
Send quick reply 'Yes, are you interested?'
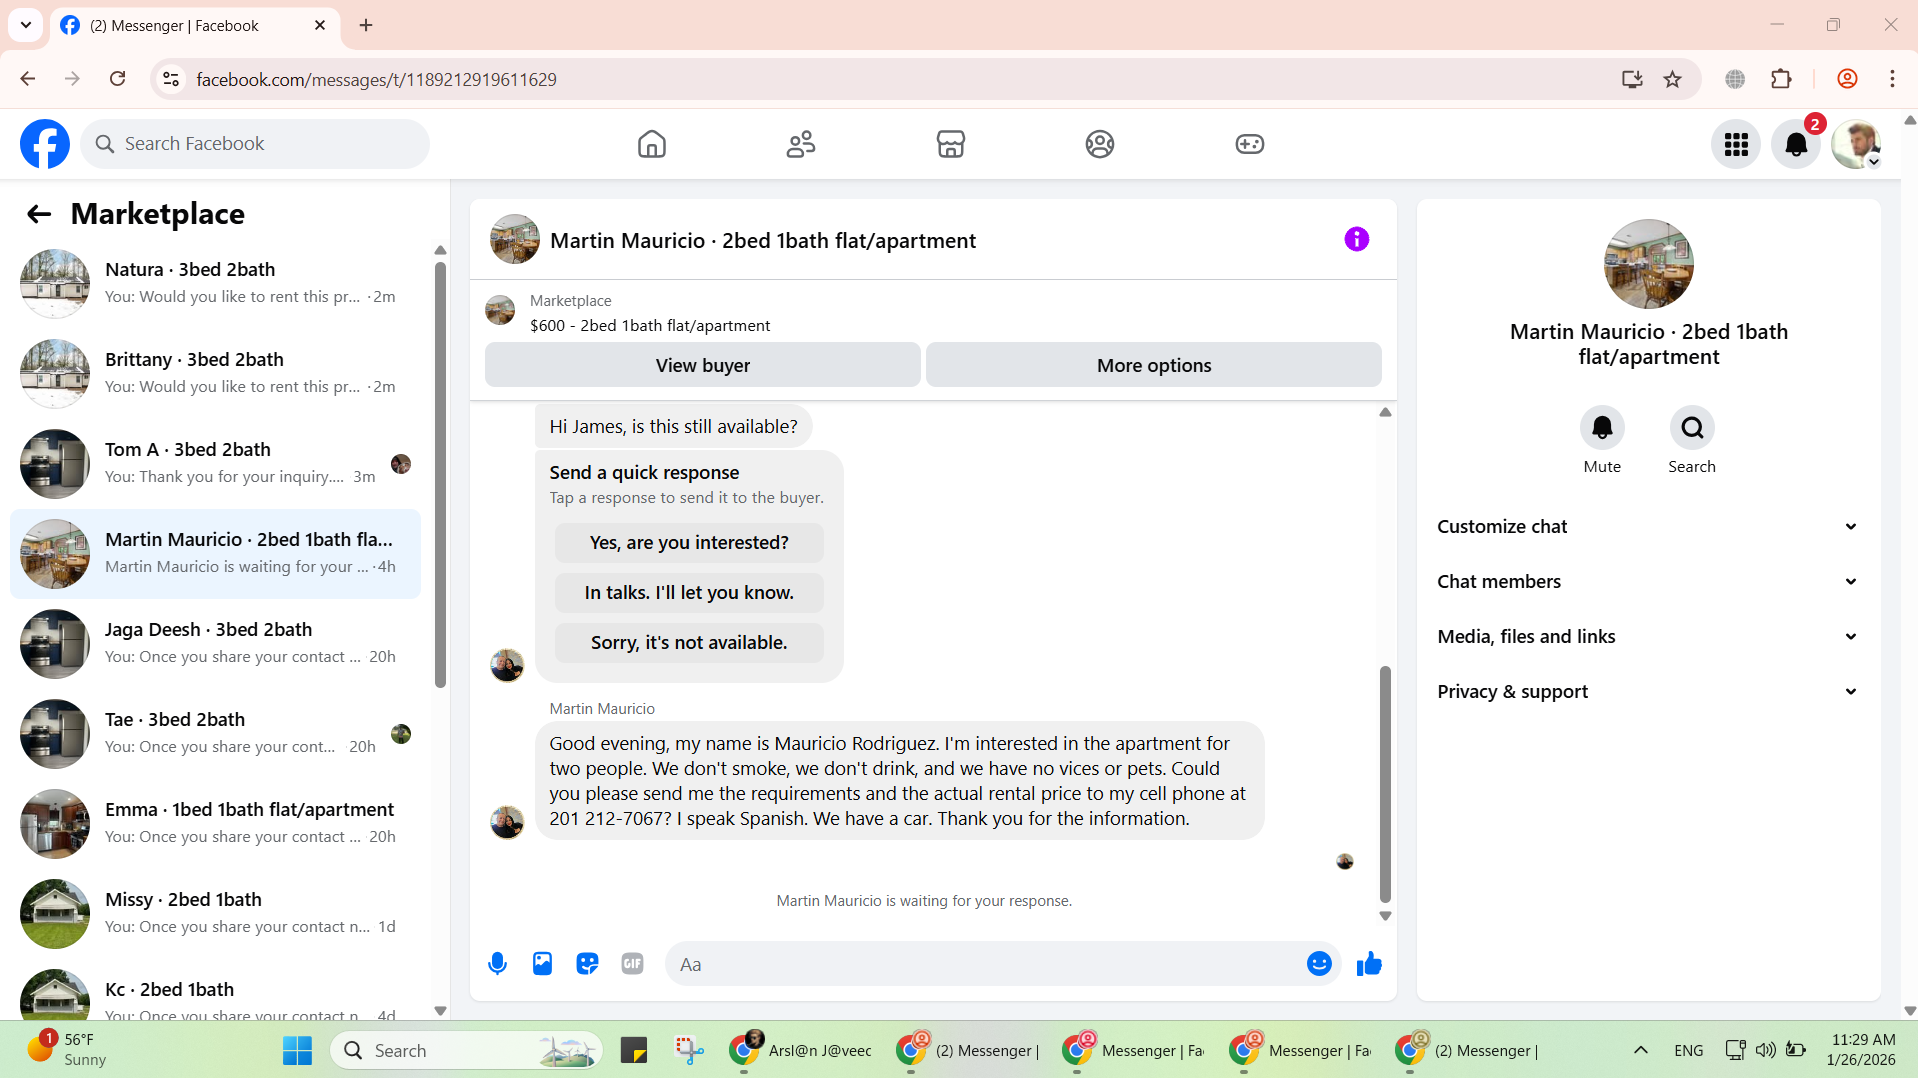[x=689, y=543]
